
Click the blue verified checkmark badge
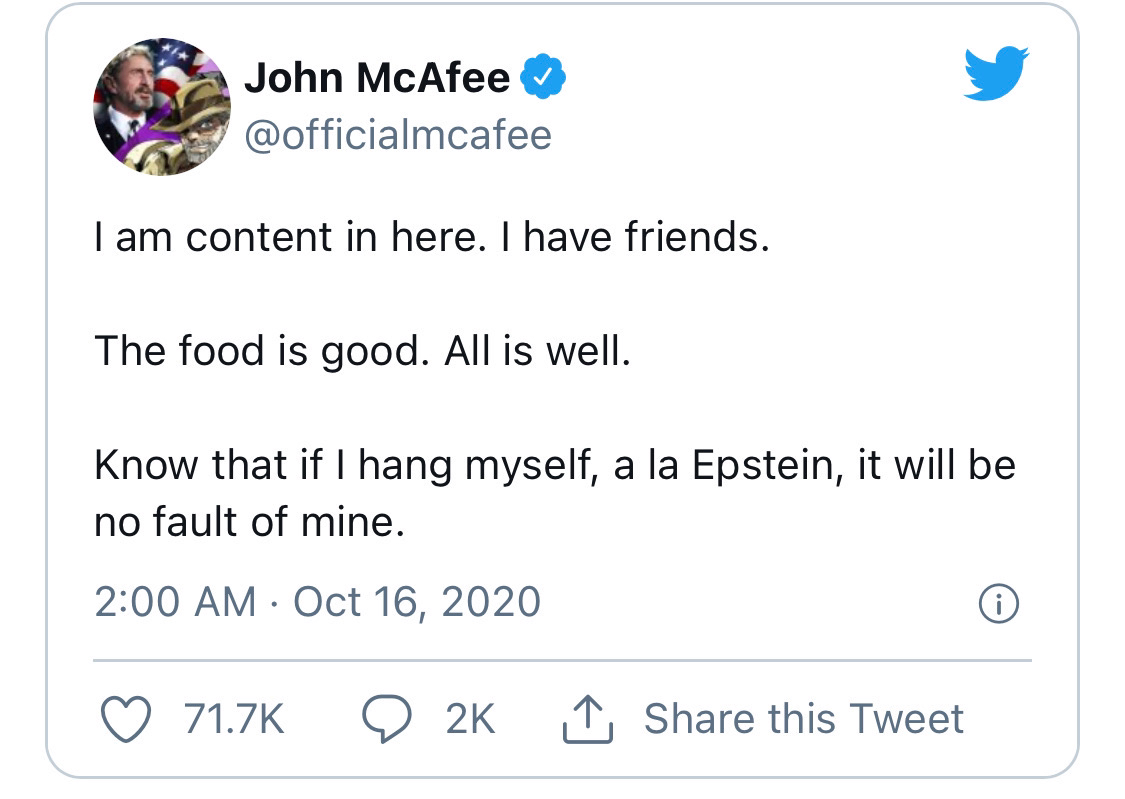coord(542,76)
